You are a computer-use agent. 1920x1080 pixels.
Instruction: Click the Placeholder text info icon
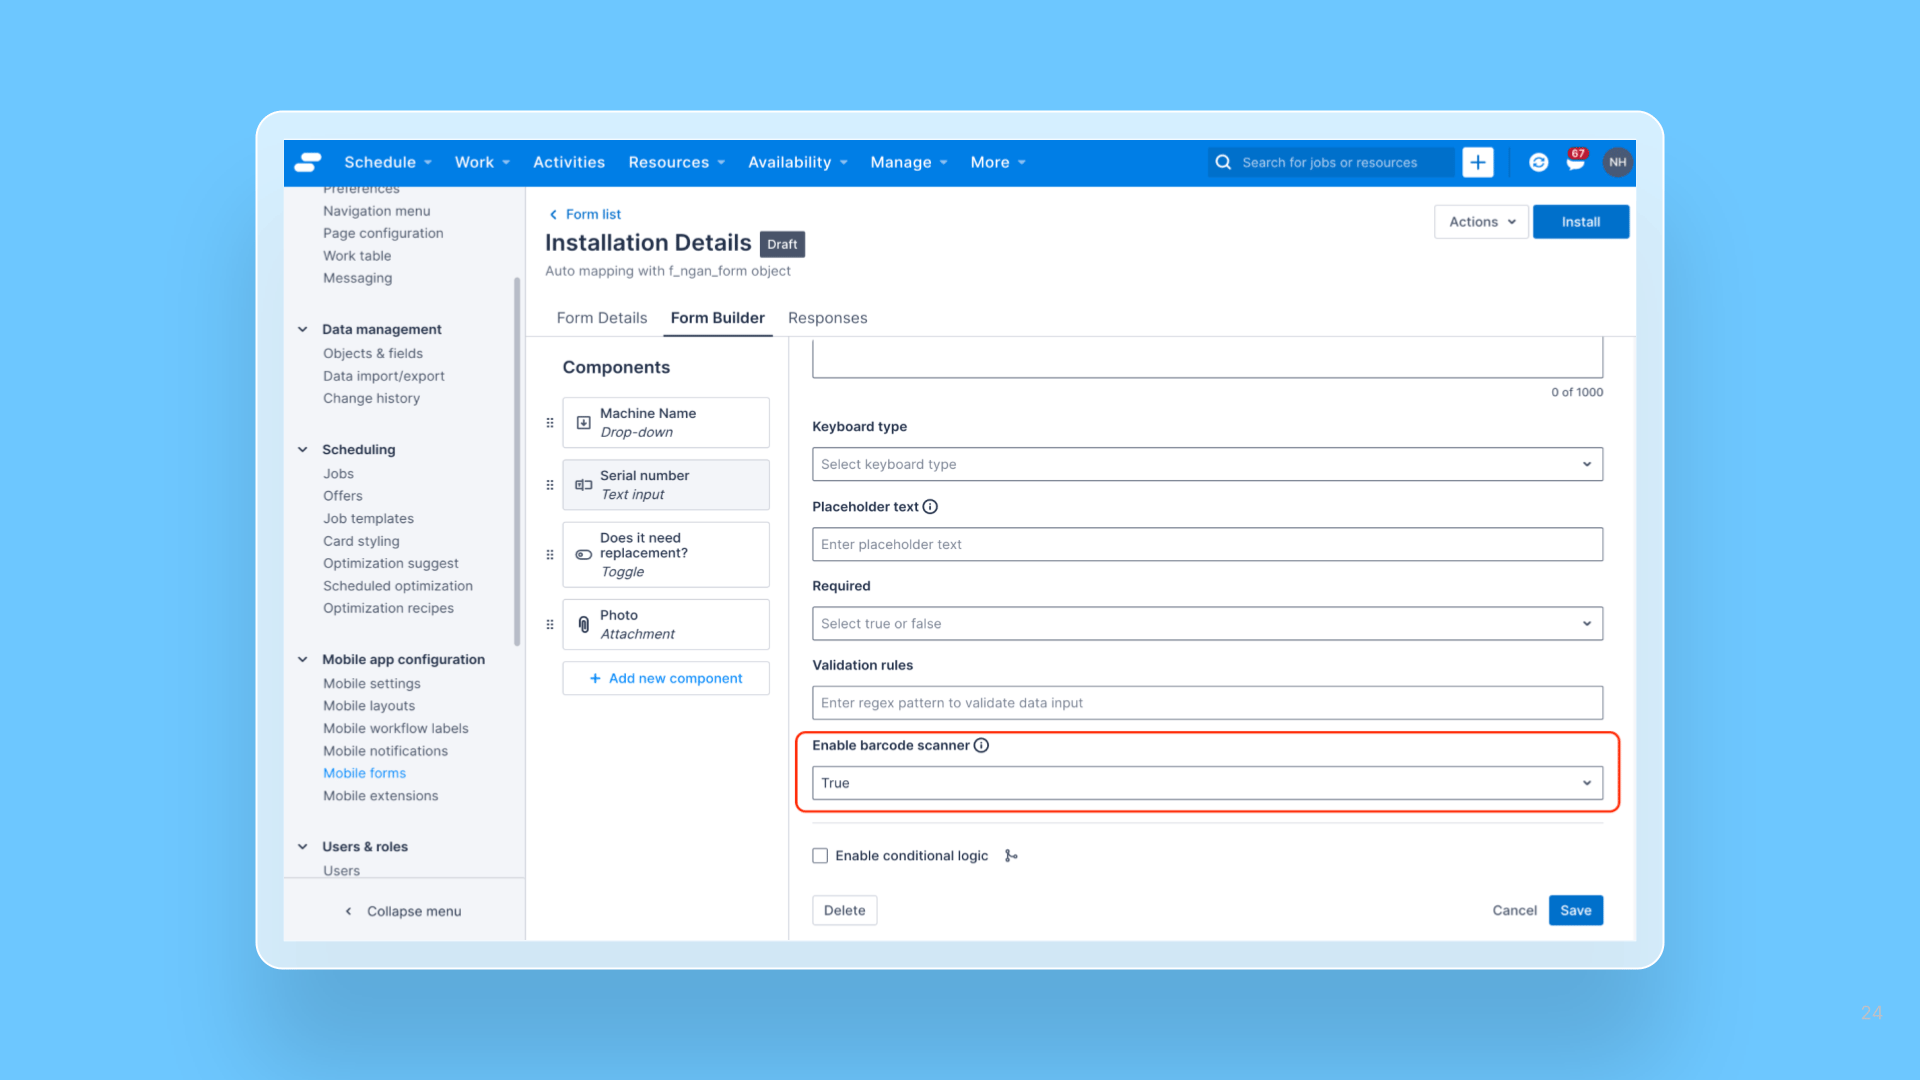pyautogui.click(x=930, y=507)
